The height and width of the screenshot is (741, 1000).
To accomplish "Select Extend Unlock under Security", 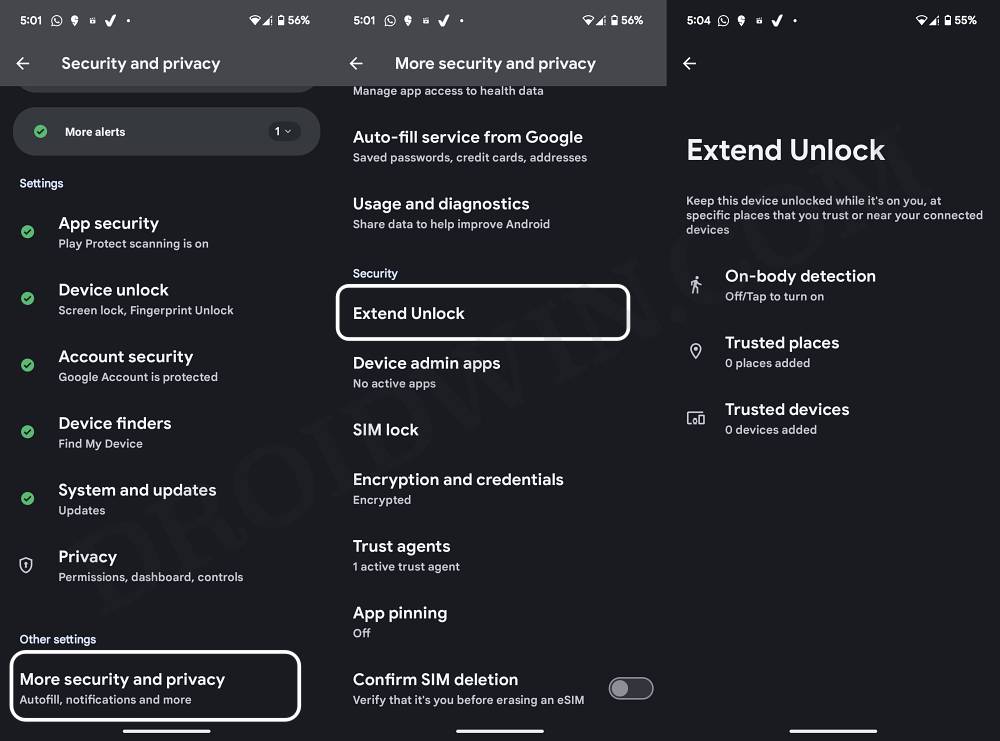I will 408,313.
